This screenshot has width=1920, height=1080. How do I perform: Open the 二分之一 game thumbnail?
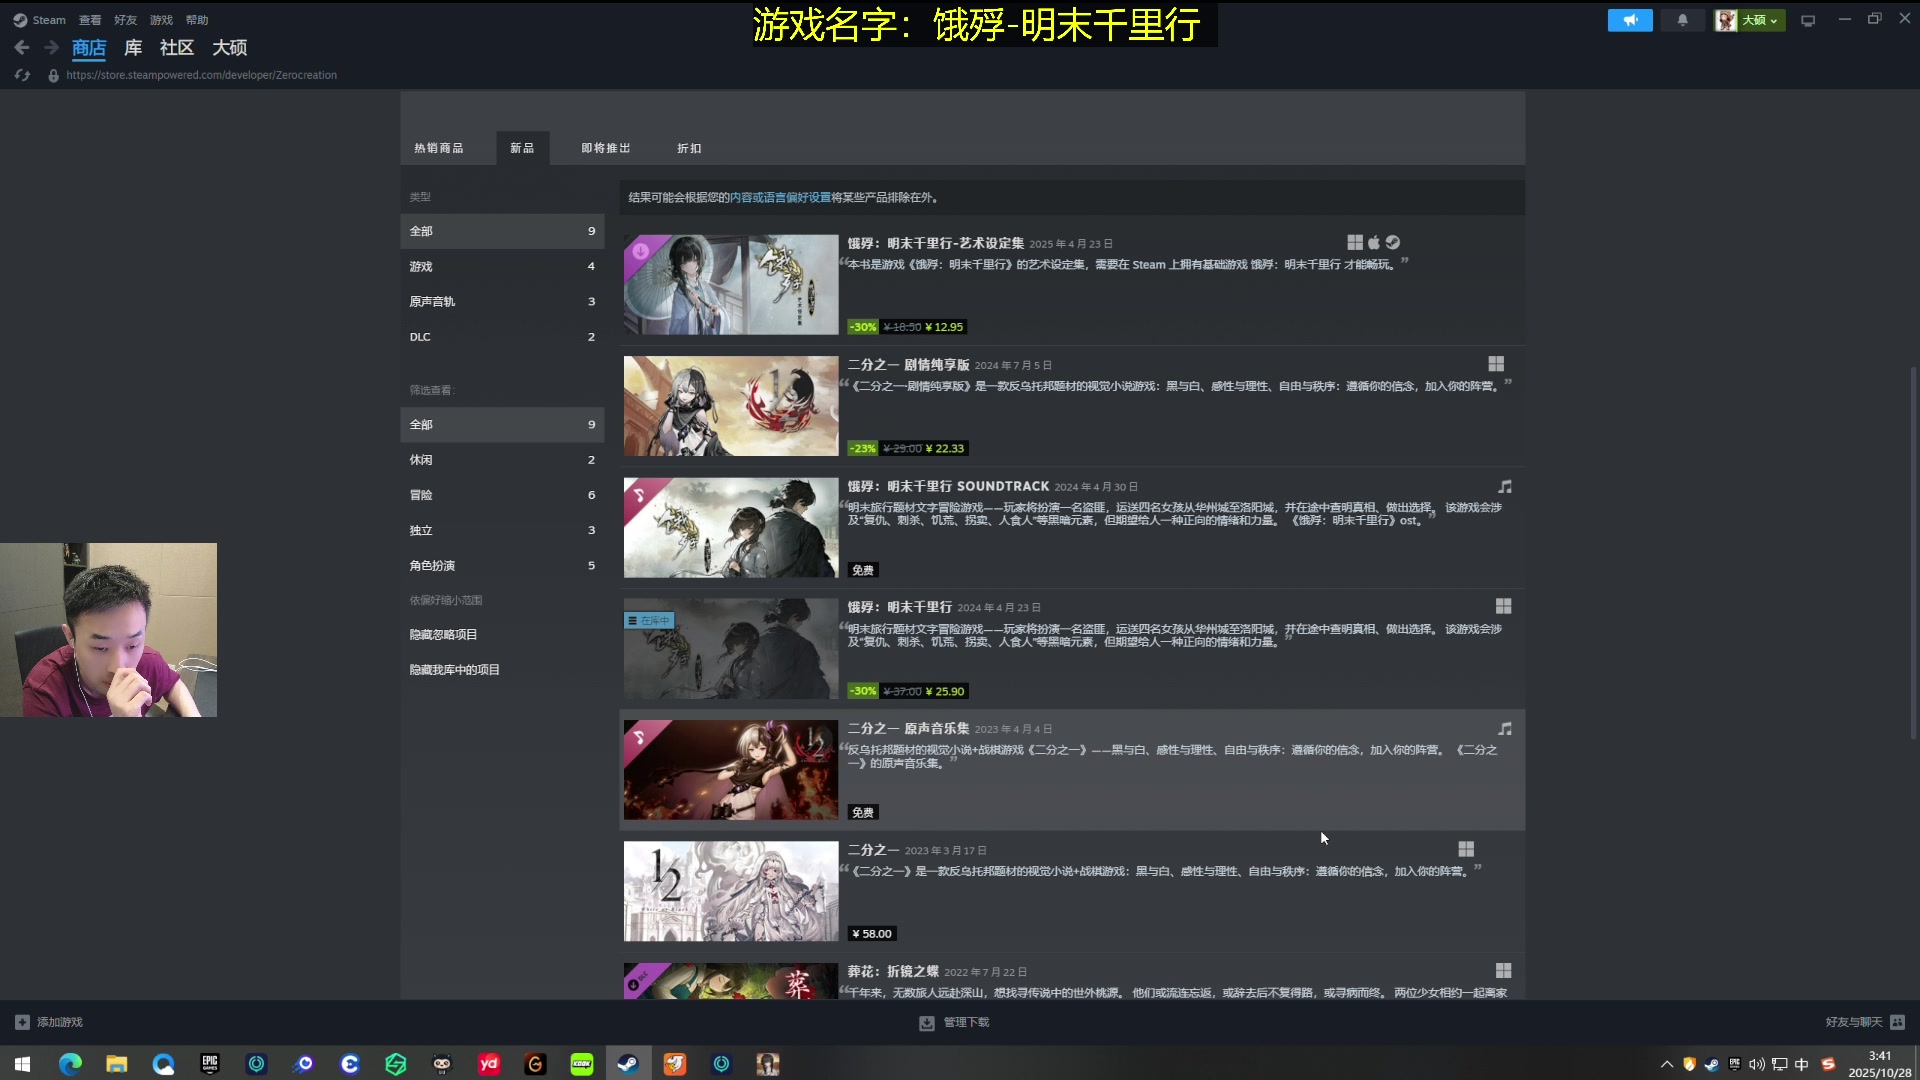click(x=731, y=890)
